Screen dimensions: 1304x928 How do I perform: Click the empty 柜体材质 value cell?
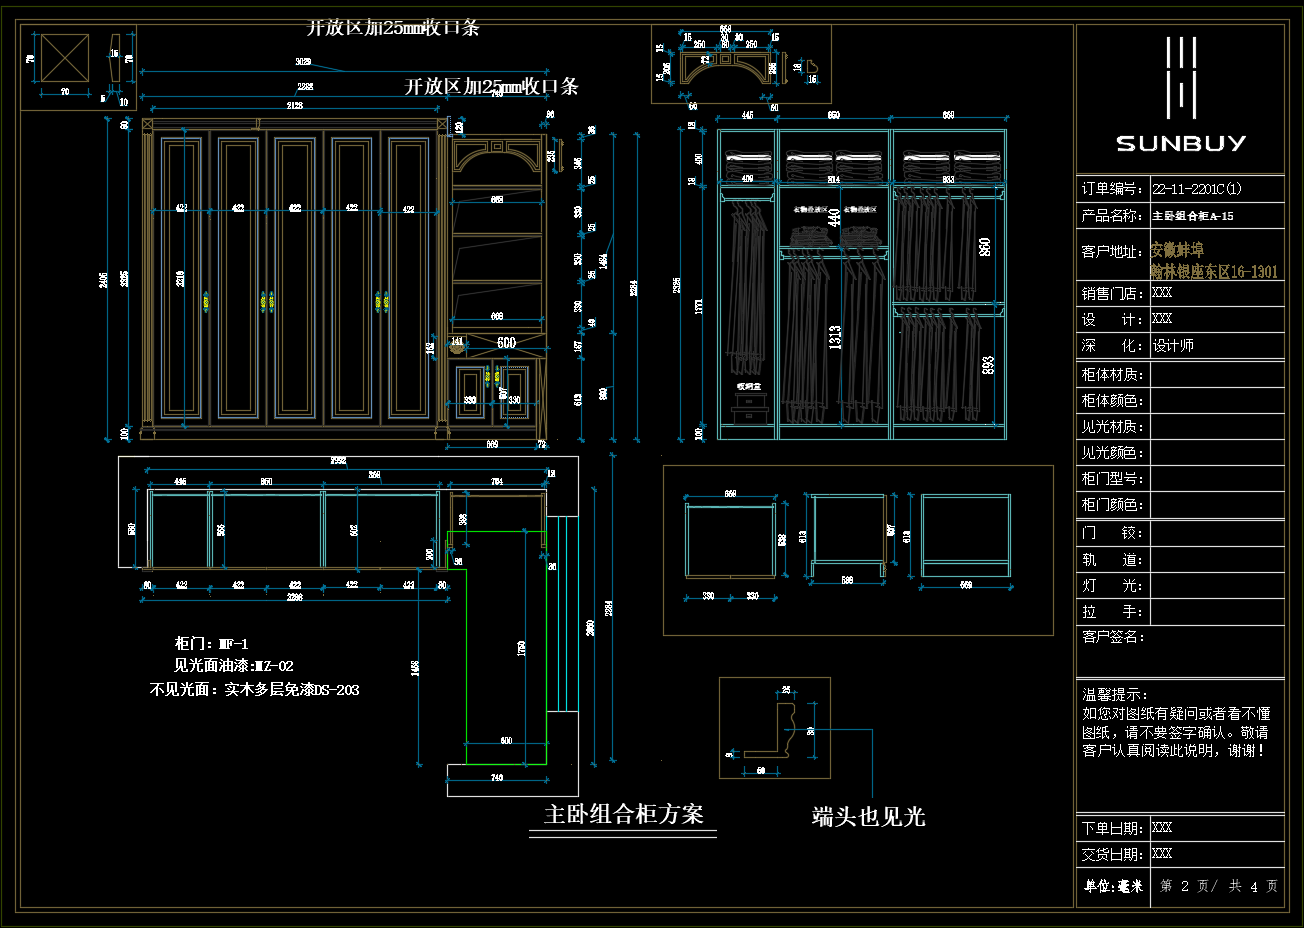[1216, 375]
